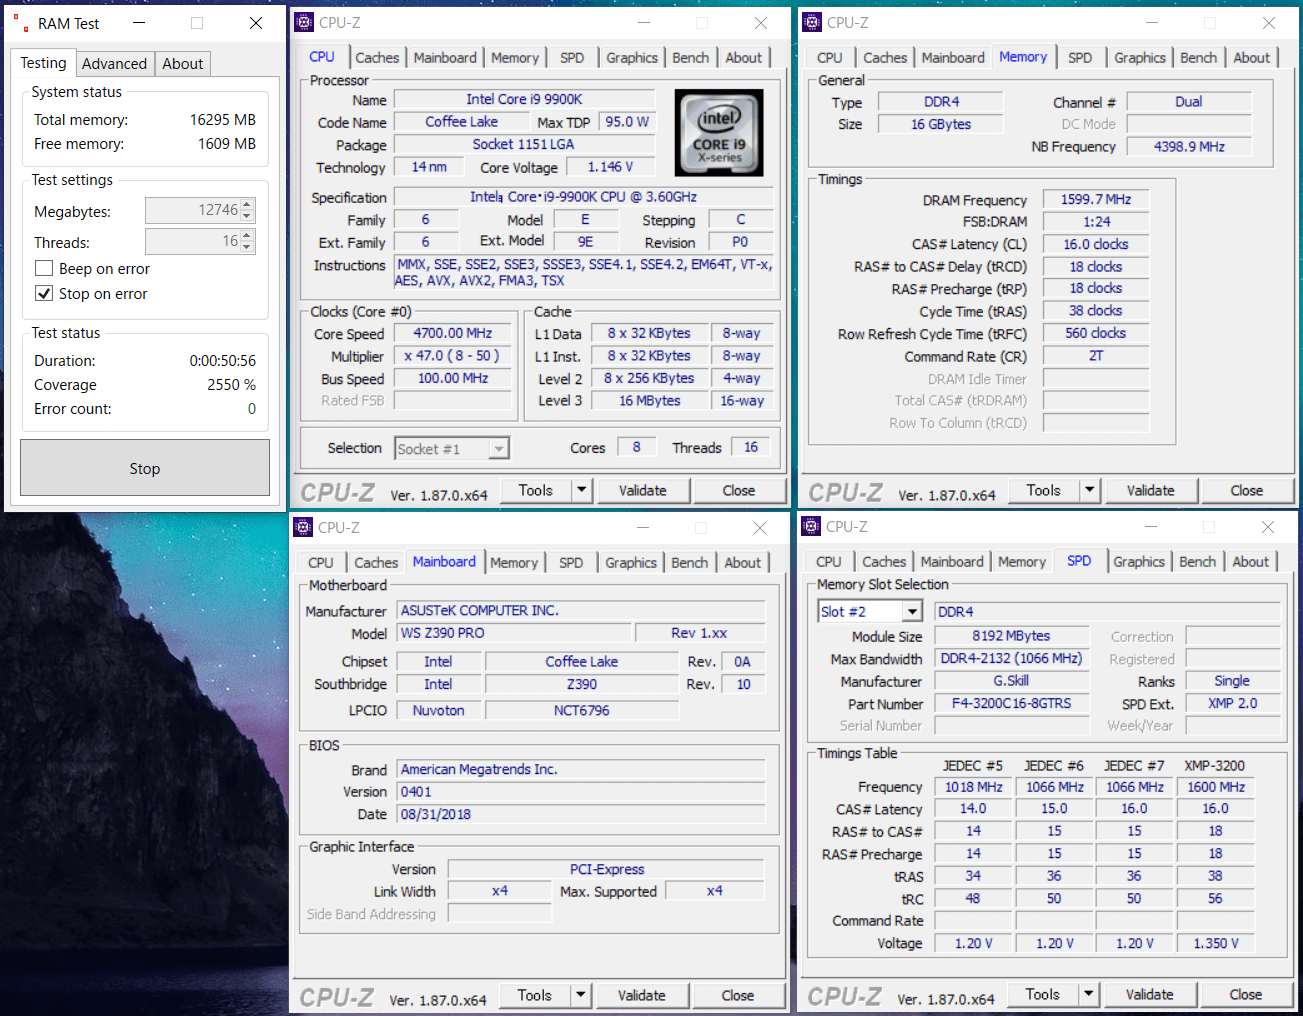Click the Row Refresh Cycle Time value 560 clocks
This screenshot has width=1303, height=1016.
pos(1096,333)
